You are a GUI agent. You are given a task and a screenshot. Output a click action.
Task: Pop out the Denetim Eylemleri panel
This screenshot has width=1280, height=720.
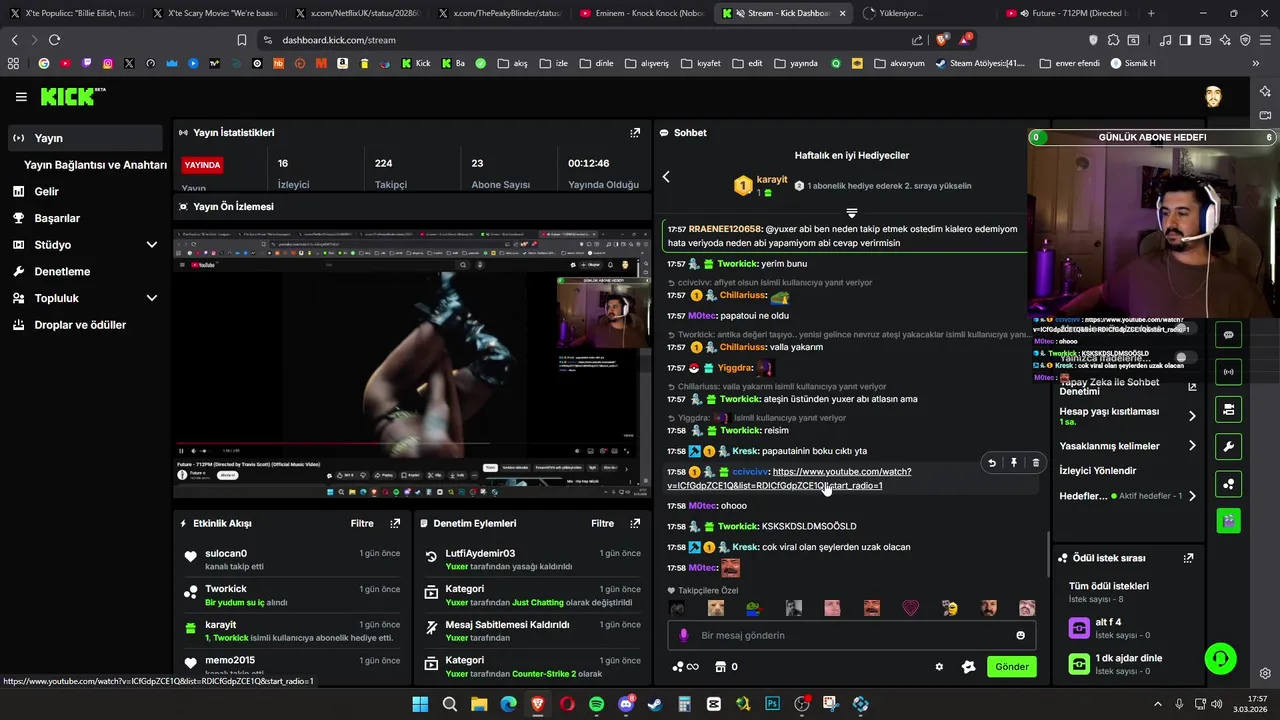click(635, 523)
